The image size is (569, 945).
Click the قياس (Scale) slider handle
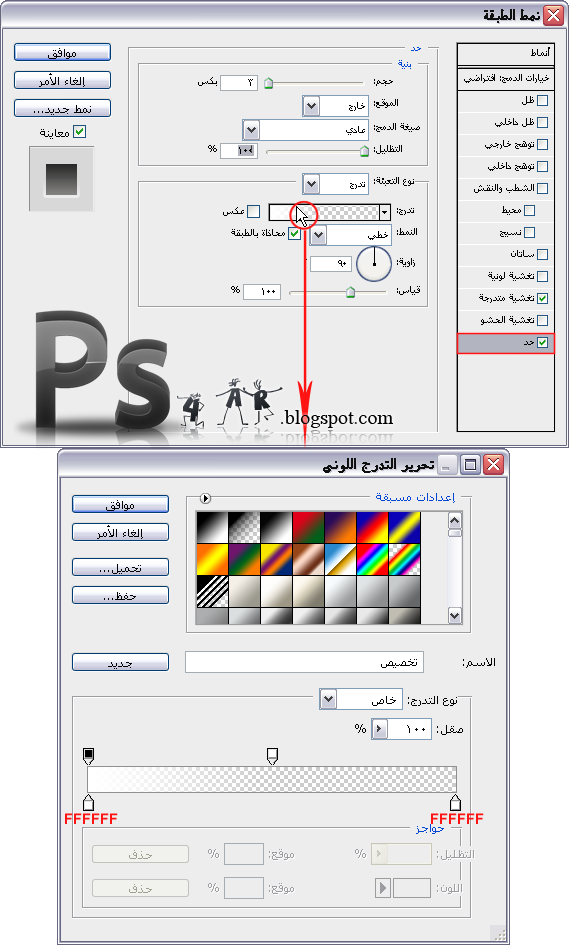point(350,292)
